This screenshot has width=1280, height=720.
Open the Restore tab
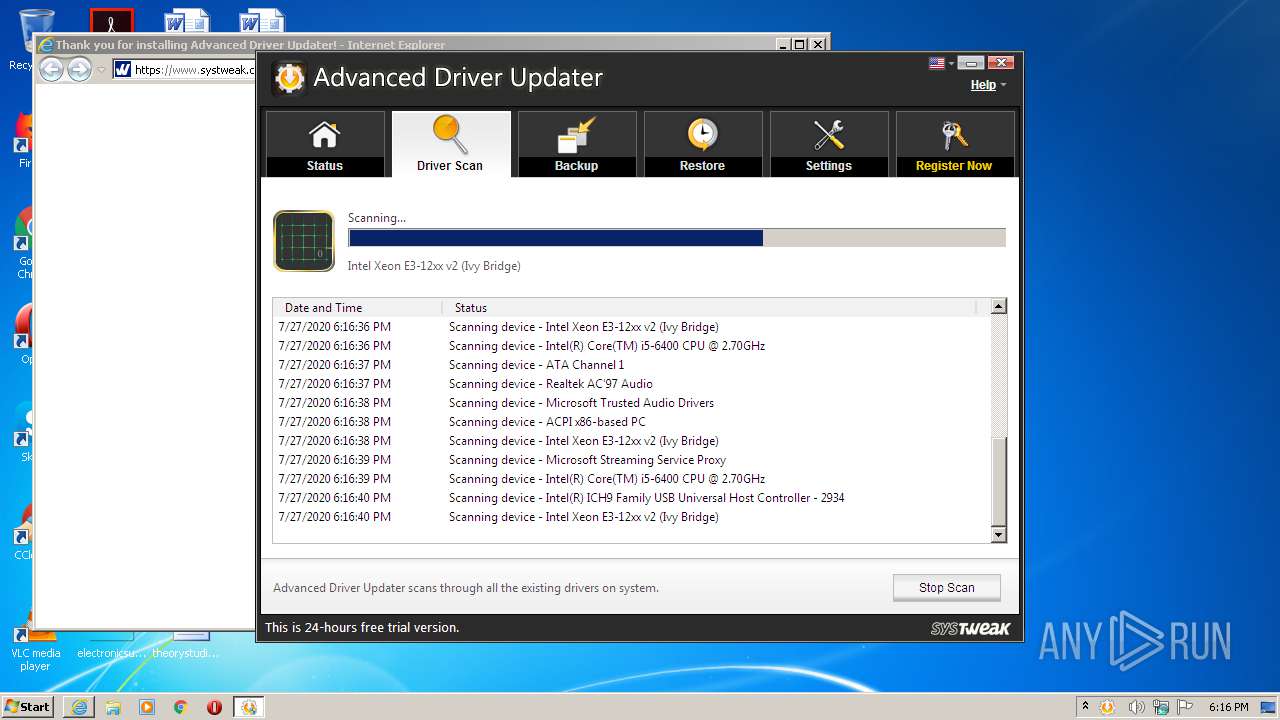pyautogui.click(x=703, y=144)
